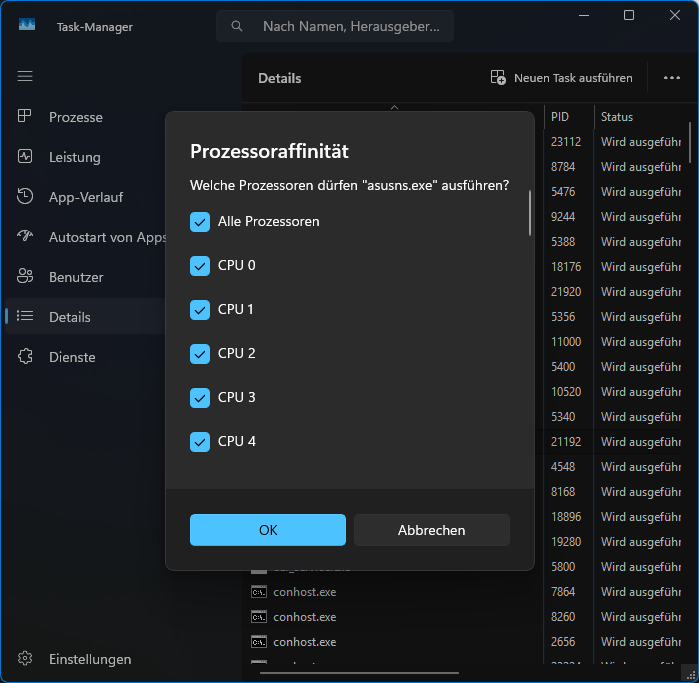Click the search field in the title bar
Screen dimensions: 699x683
tap(335, 26)
